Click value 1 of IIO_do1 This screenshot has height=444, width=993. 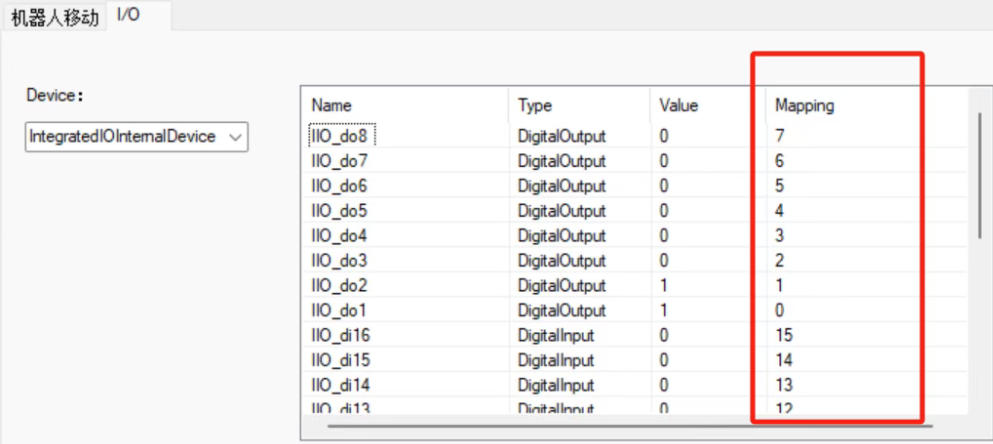click(x=665, y=311)
